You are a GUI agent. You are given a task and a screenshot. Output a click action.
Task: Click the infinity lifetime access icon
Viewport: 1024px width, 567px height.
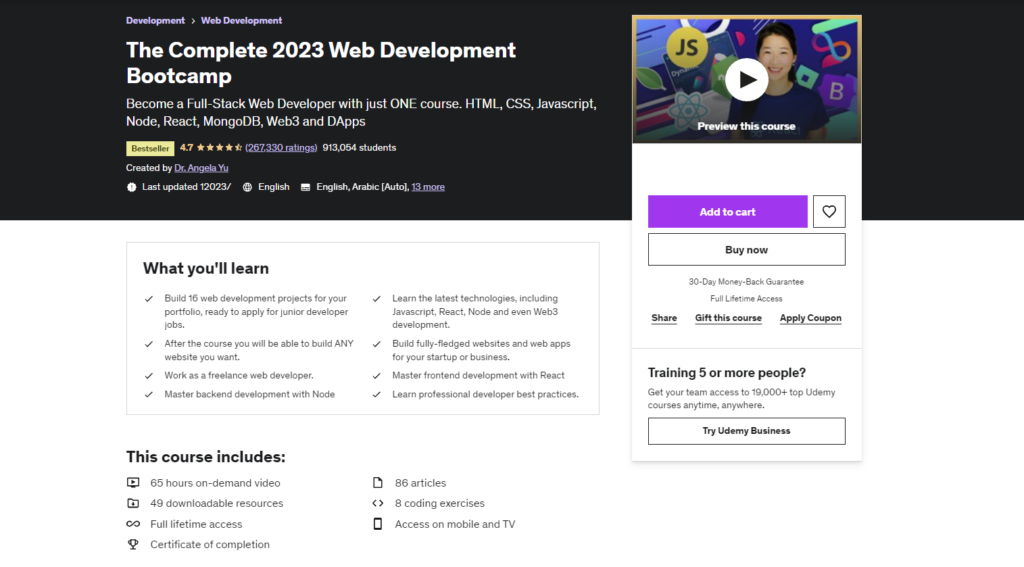pyautogui.click(x=133, y=524)
